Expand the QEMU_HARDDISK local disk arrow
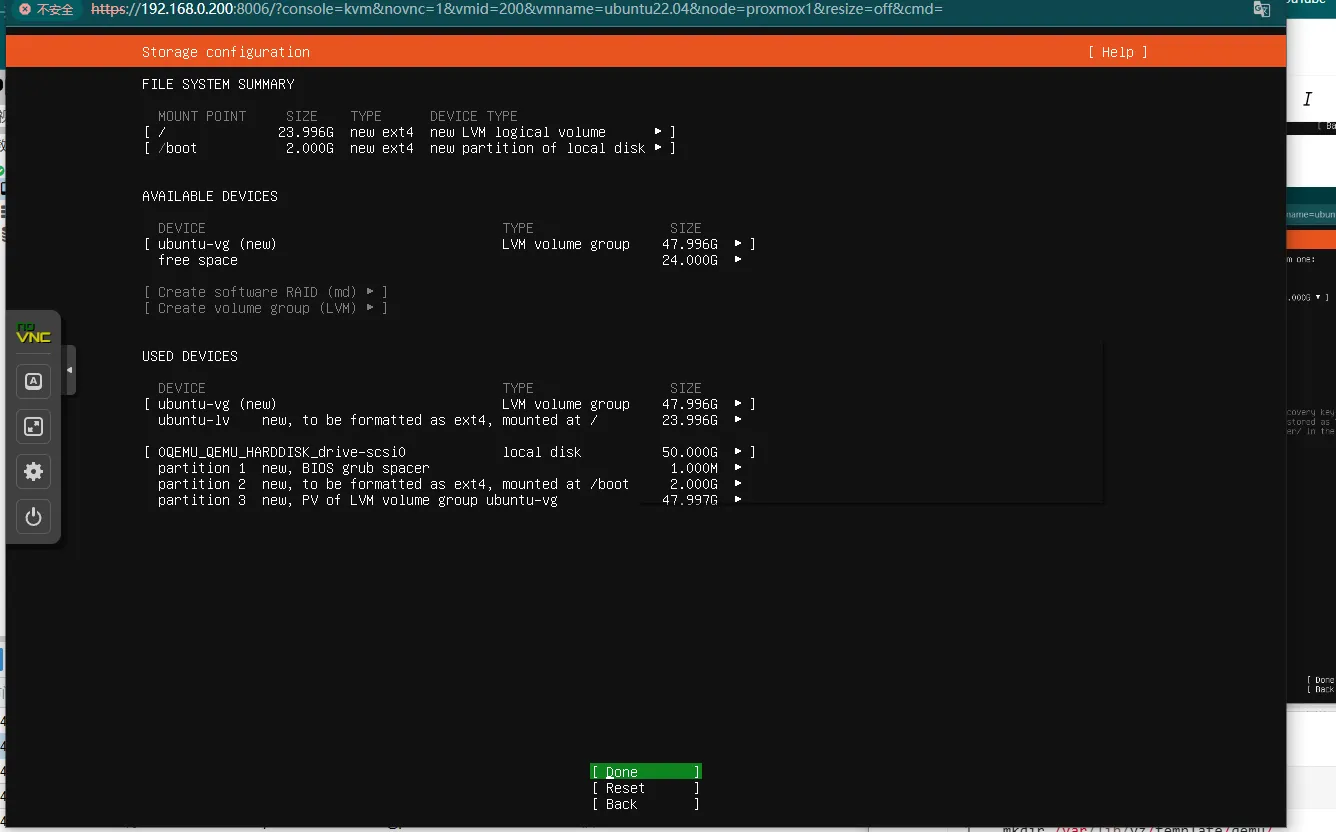Image resolution: width=1336 pixels, height=832 pixels. click(x=738, y=452)
